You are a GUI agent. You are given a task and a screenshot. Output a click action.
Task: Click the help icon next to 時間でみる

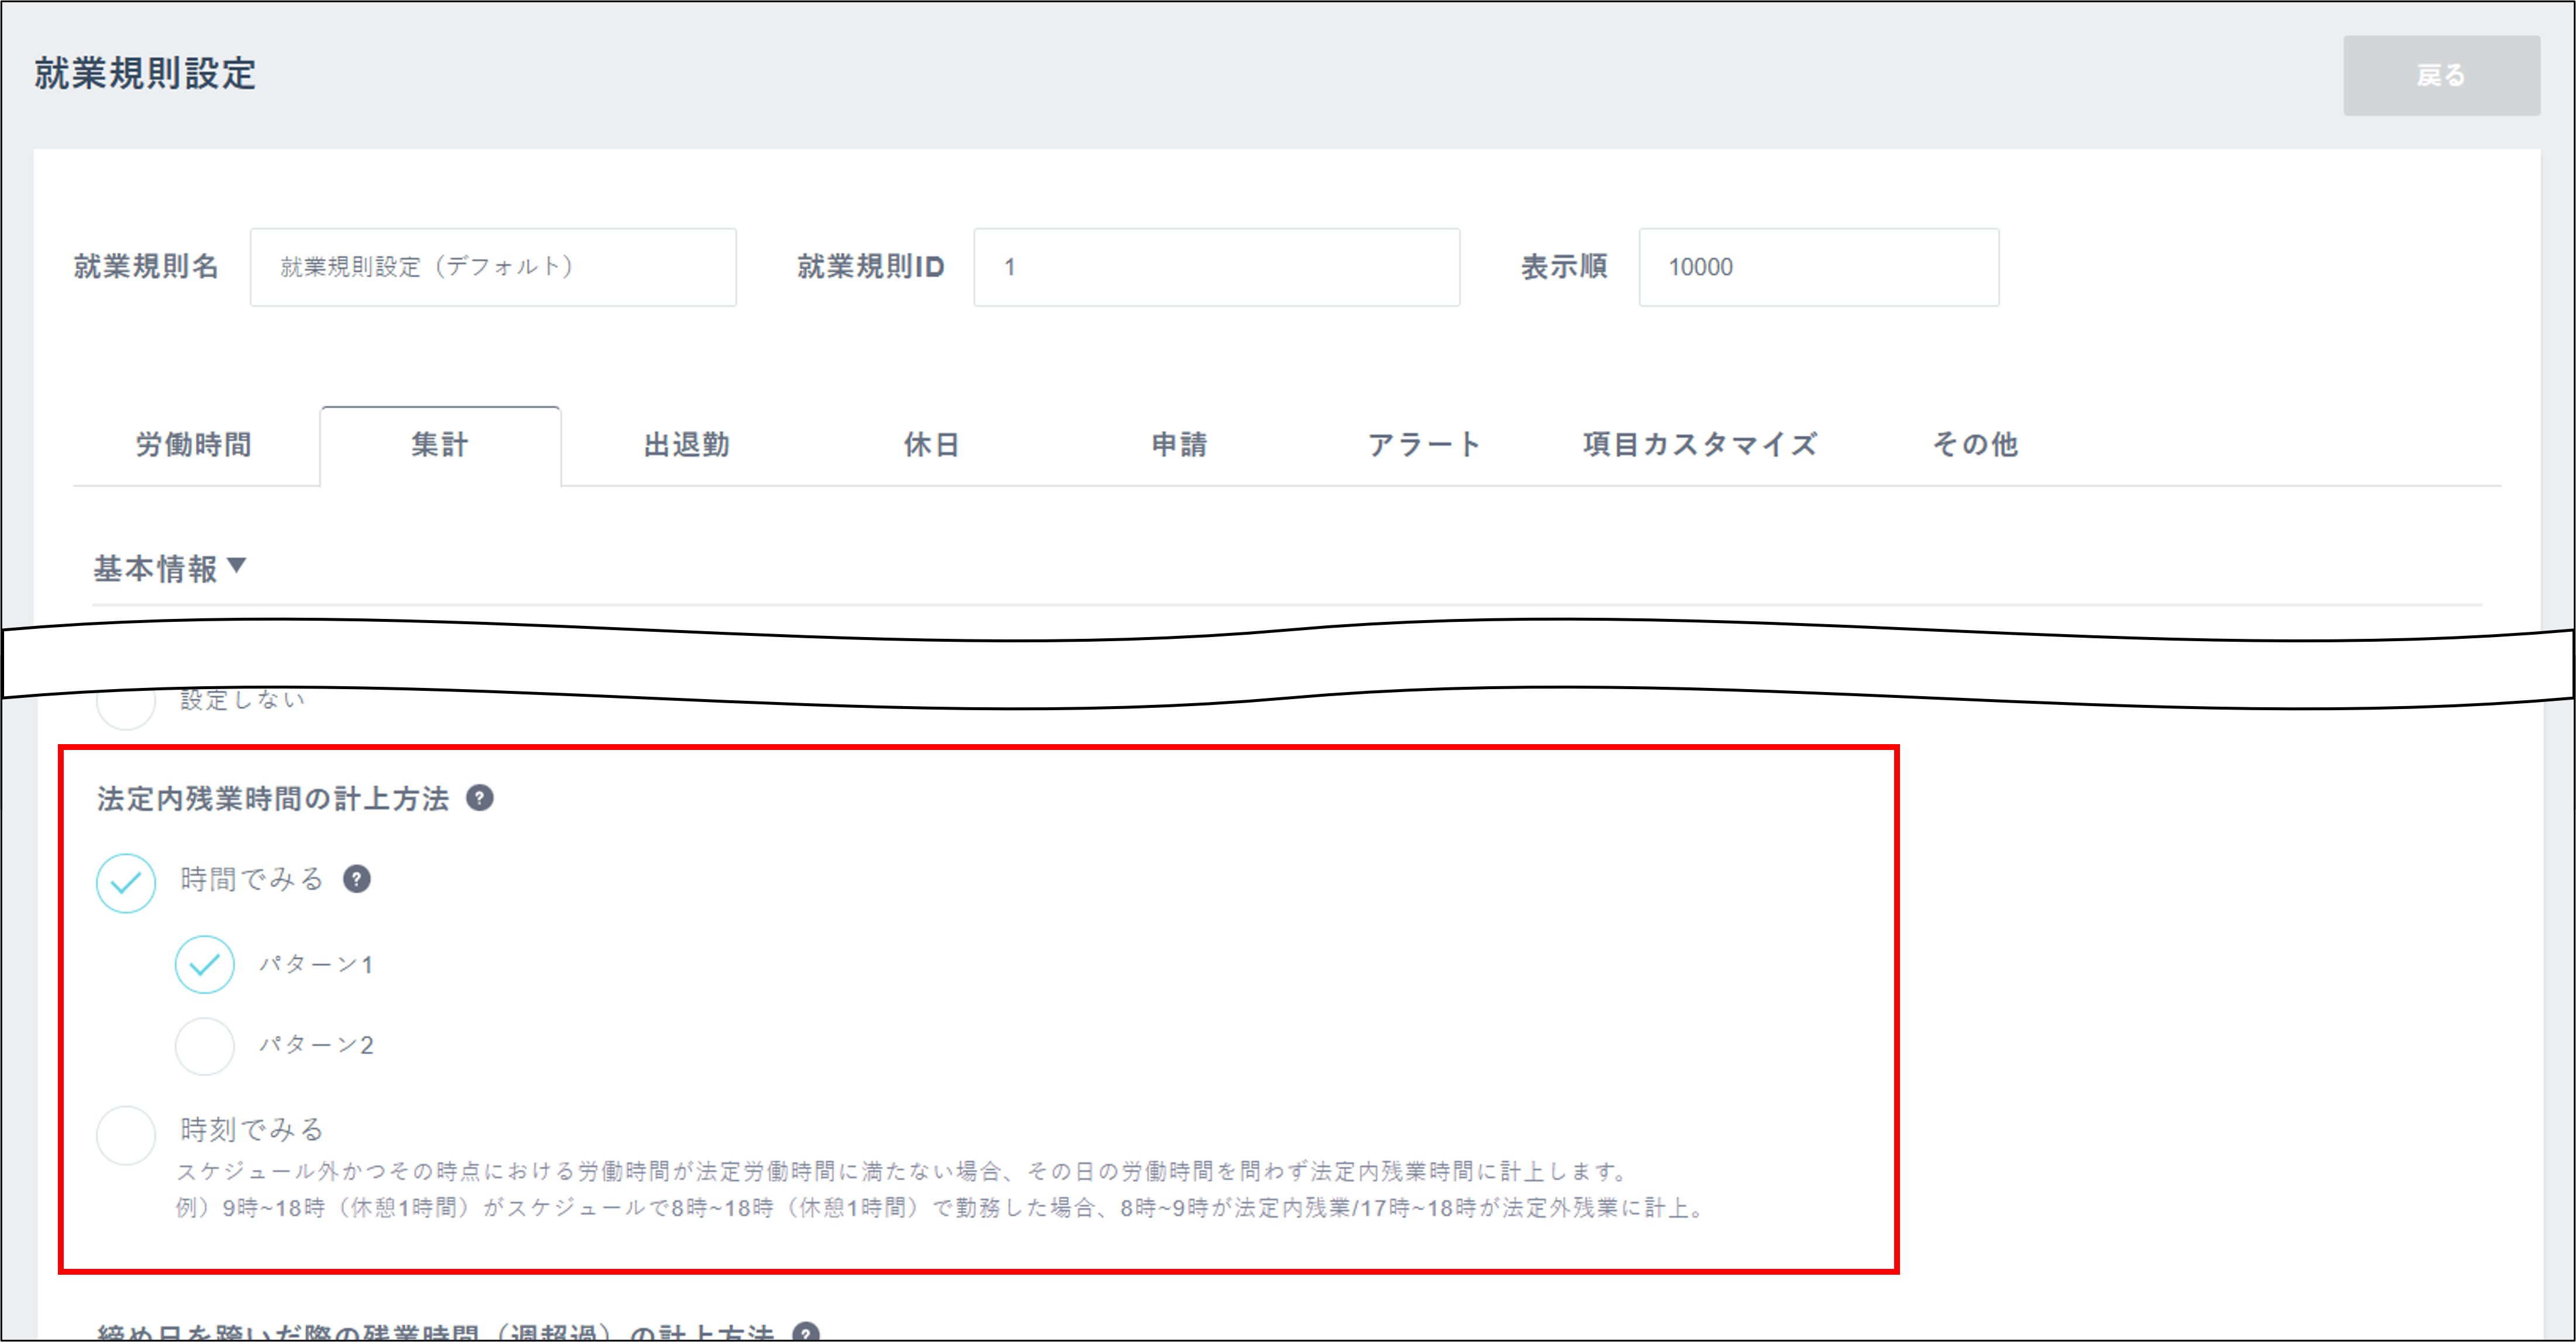click(358, 879)
